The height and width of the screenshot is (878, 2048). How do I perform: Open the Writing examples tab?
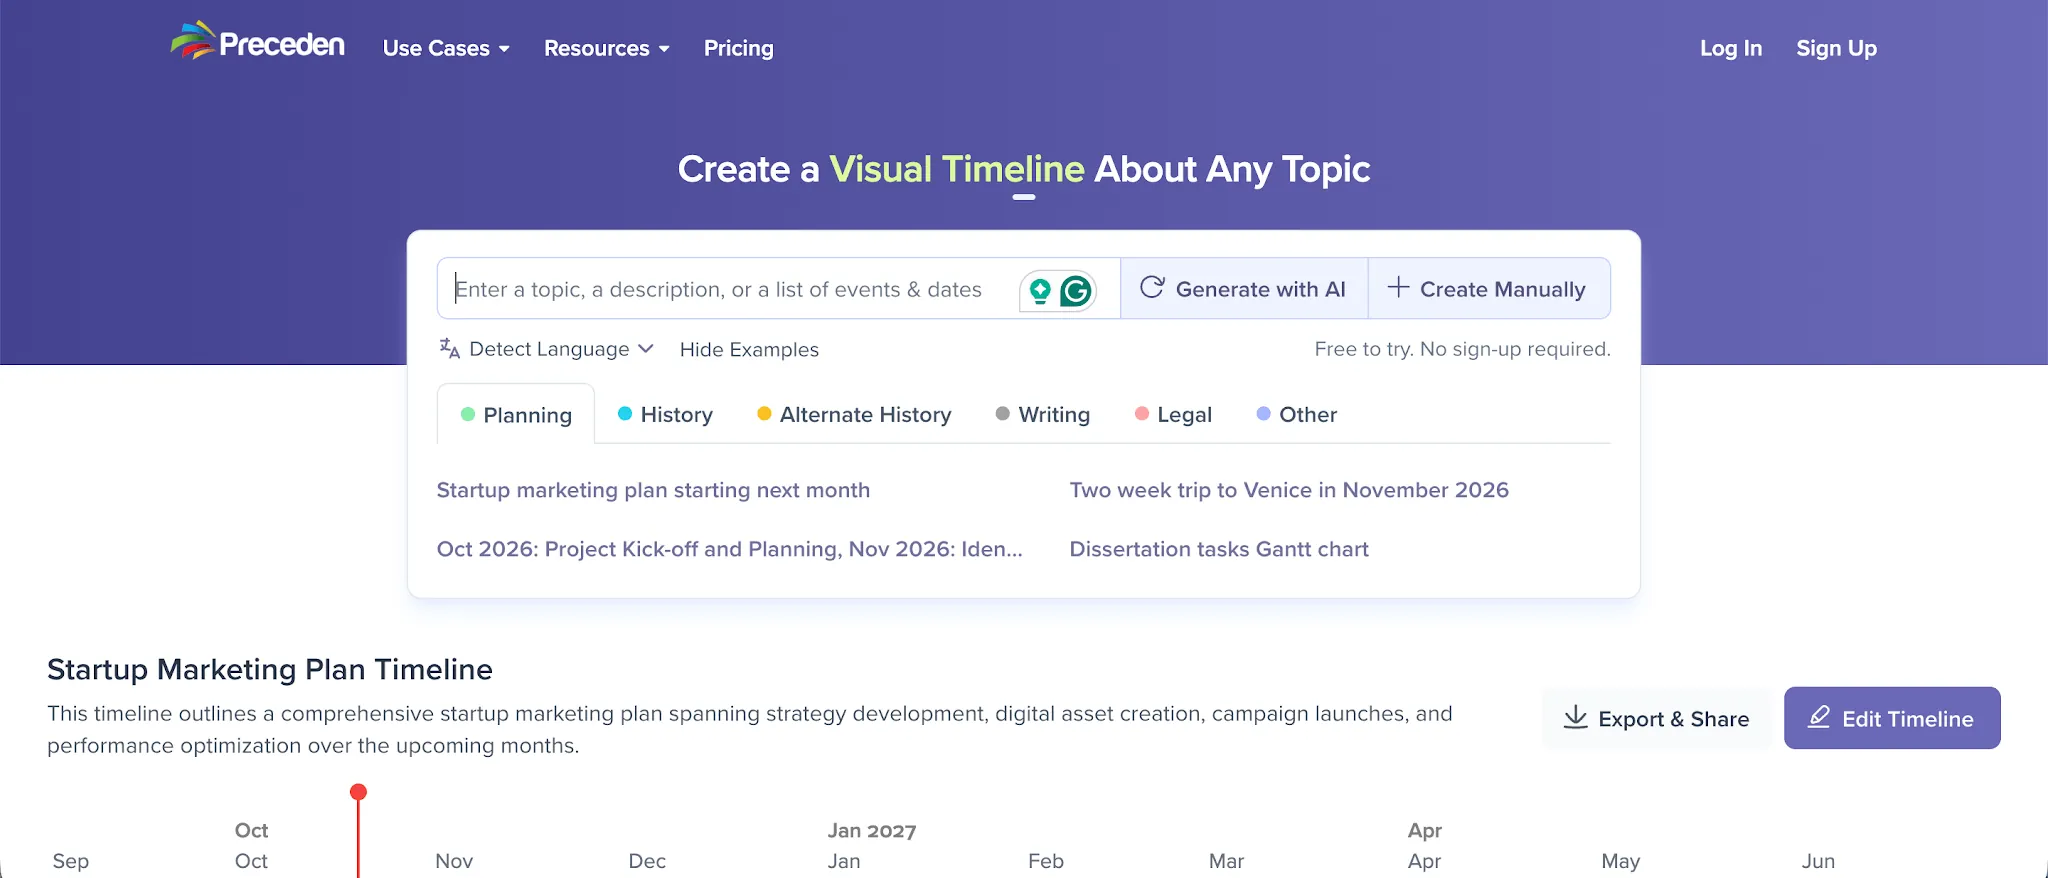click(1043, 414)
